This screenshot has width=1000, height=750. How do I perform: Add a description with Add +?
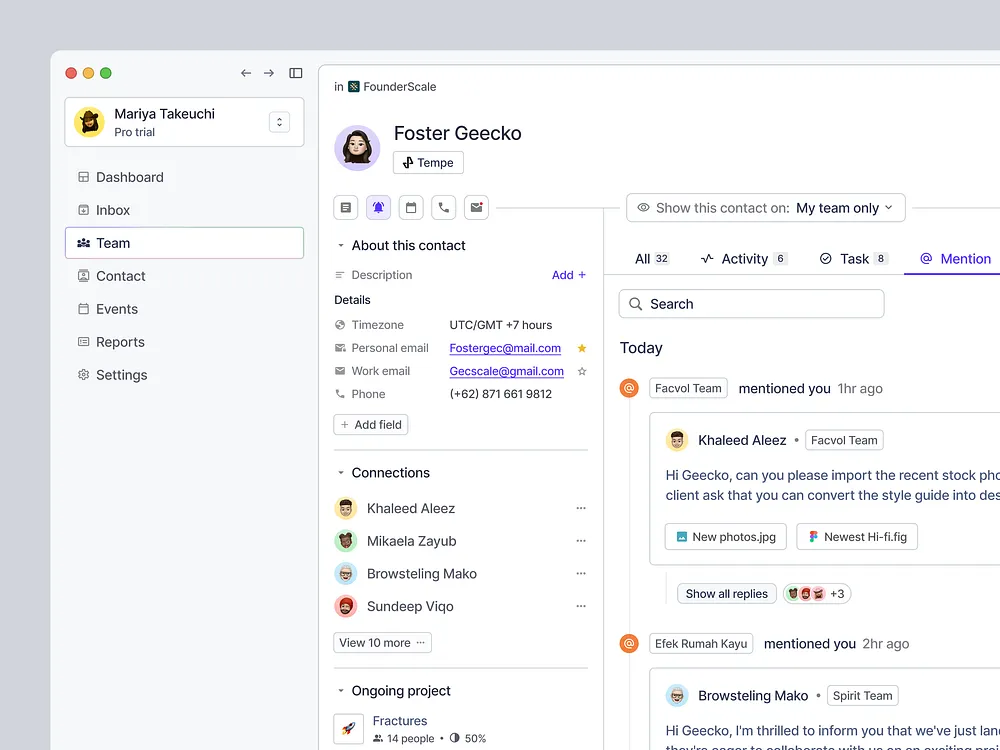click(568, 275)
